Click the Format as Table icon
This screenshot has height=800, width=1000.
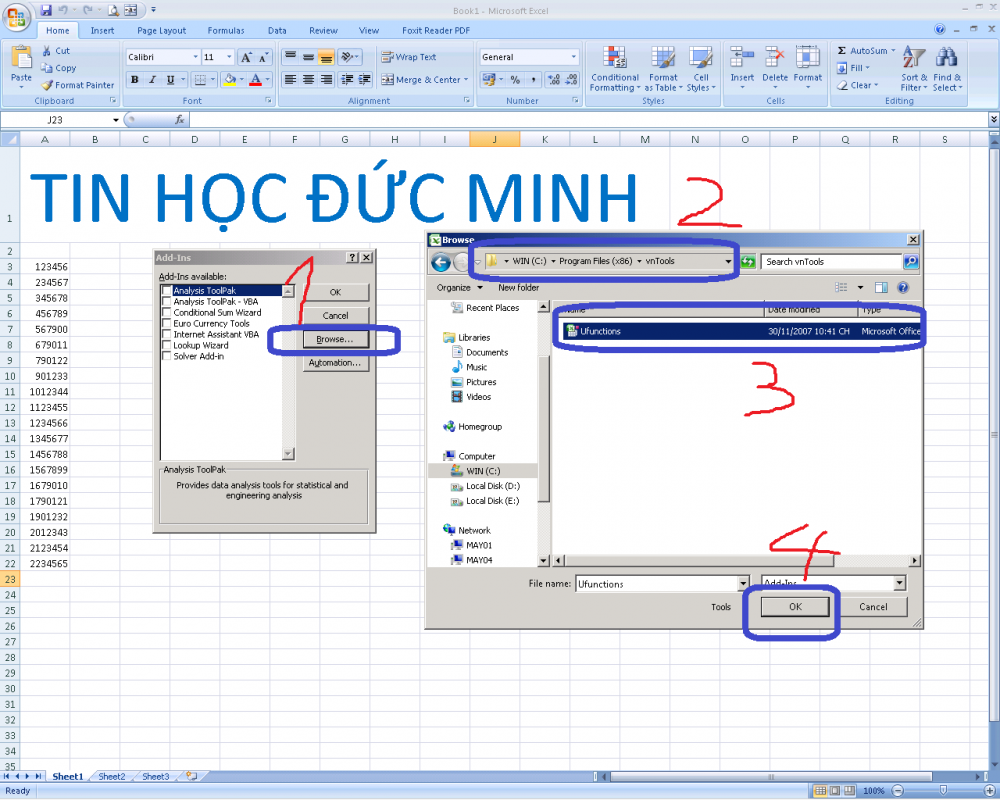pyautogui.click(x=663, y=58)
